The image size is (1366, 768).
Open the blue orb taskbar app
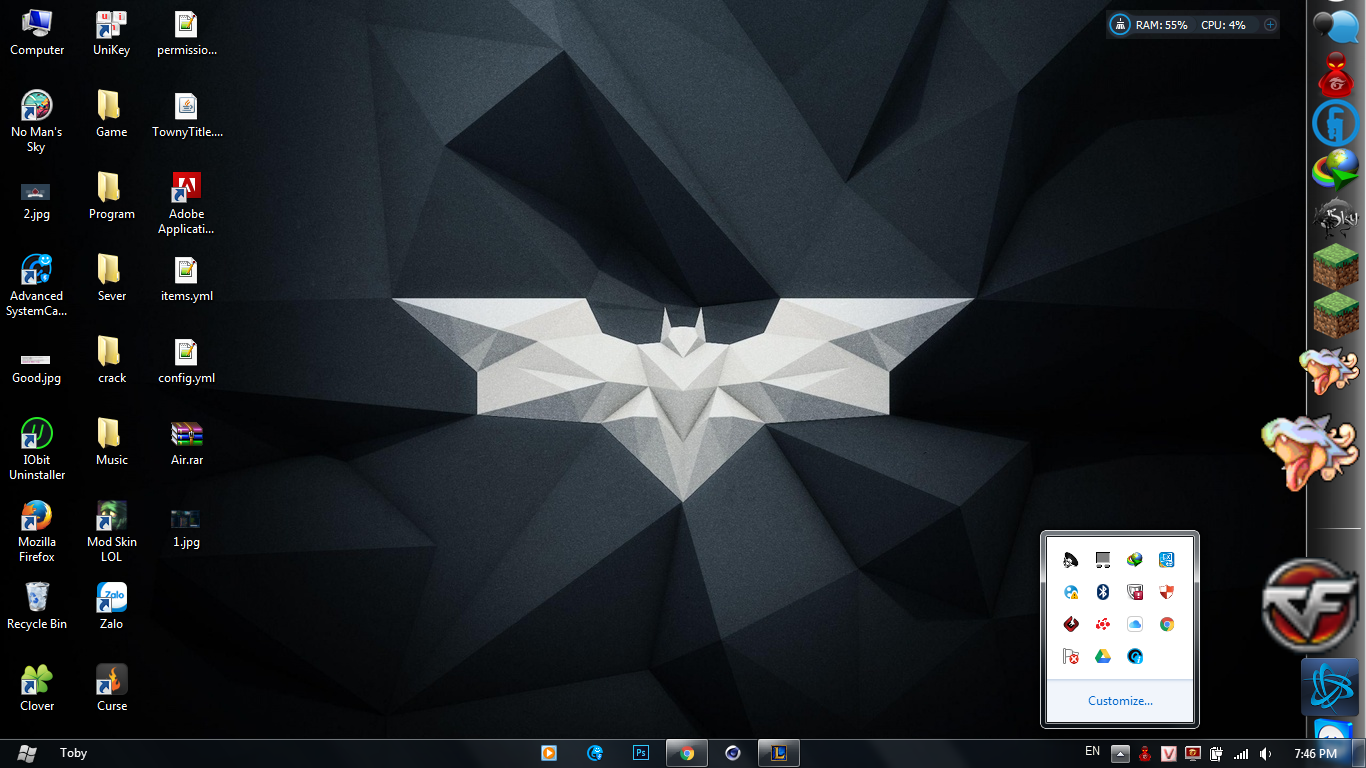tap(733, 753)
